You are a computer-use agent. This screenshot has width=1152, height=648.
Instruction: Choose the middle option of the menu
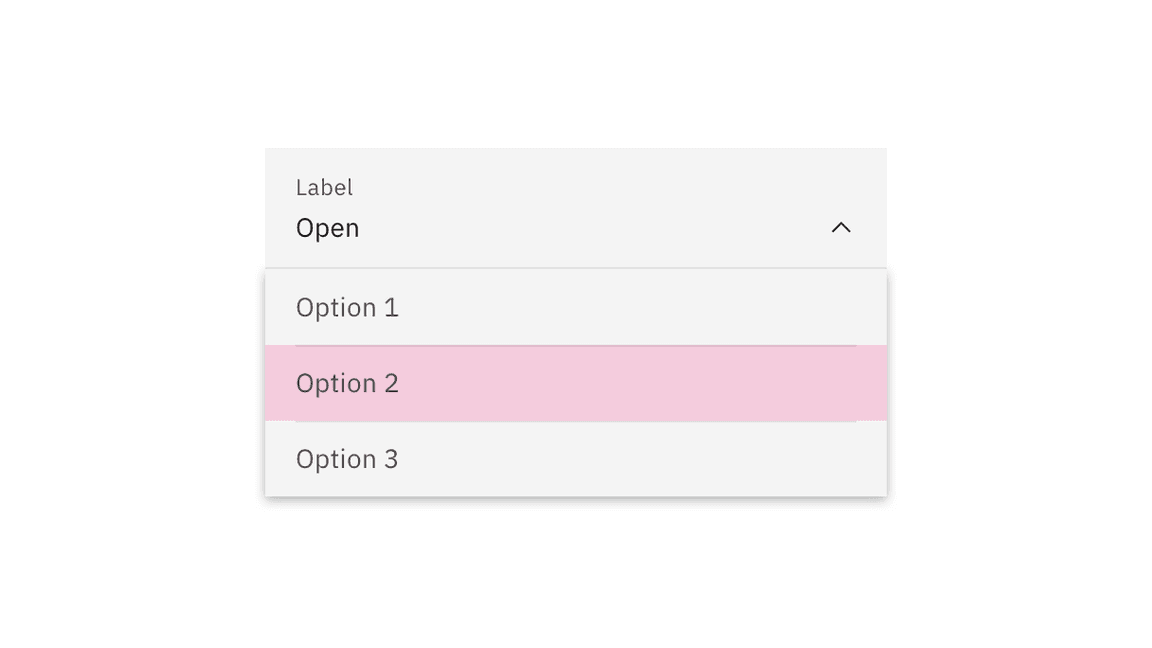point(575,383)
